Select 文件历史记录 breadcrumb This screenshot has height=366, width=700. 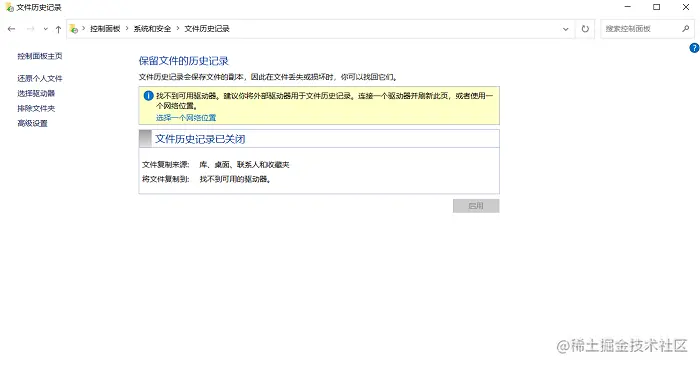(207, 29)
